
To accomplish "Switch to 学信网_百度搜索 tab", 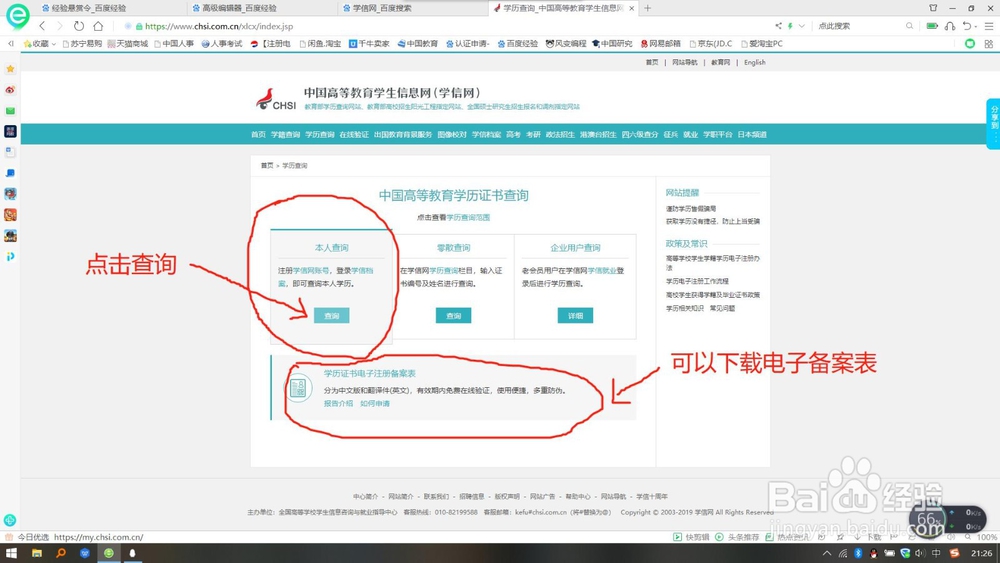I will coord(382,8).
